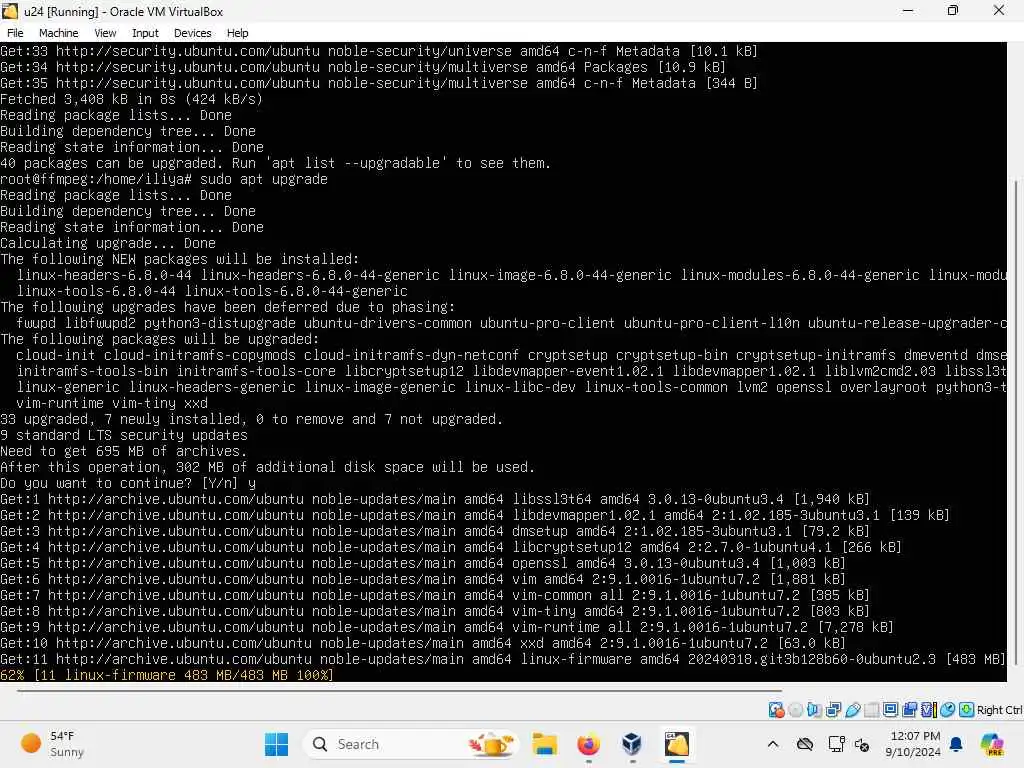Open the File menu
The height and width of the screenshot is (768, 1024).
pyautogui.click(x=15, y=33)
